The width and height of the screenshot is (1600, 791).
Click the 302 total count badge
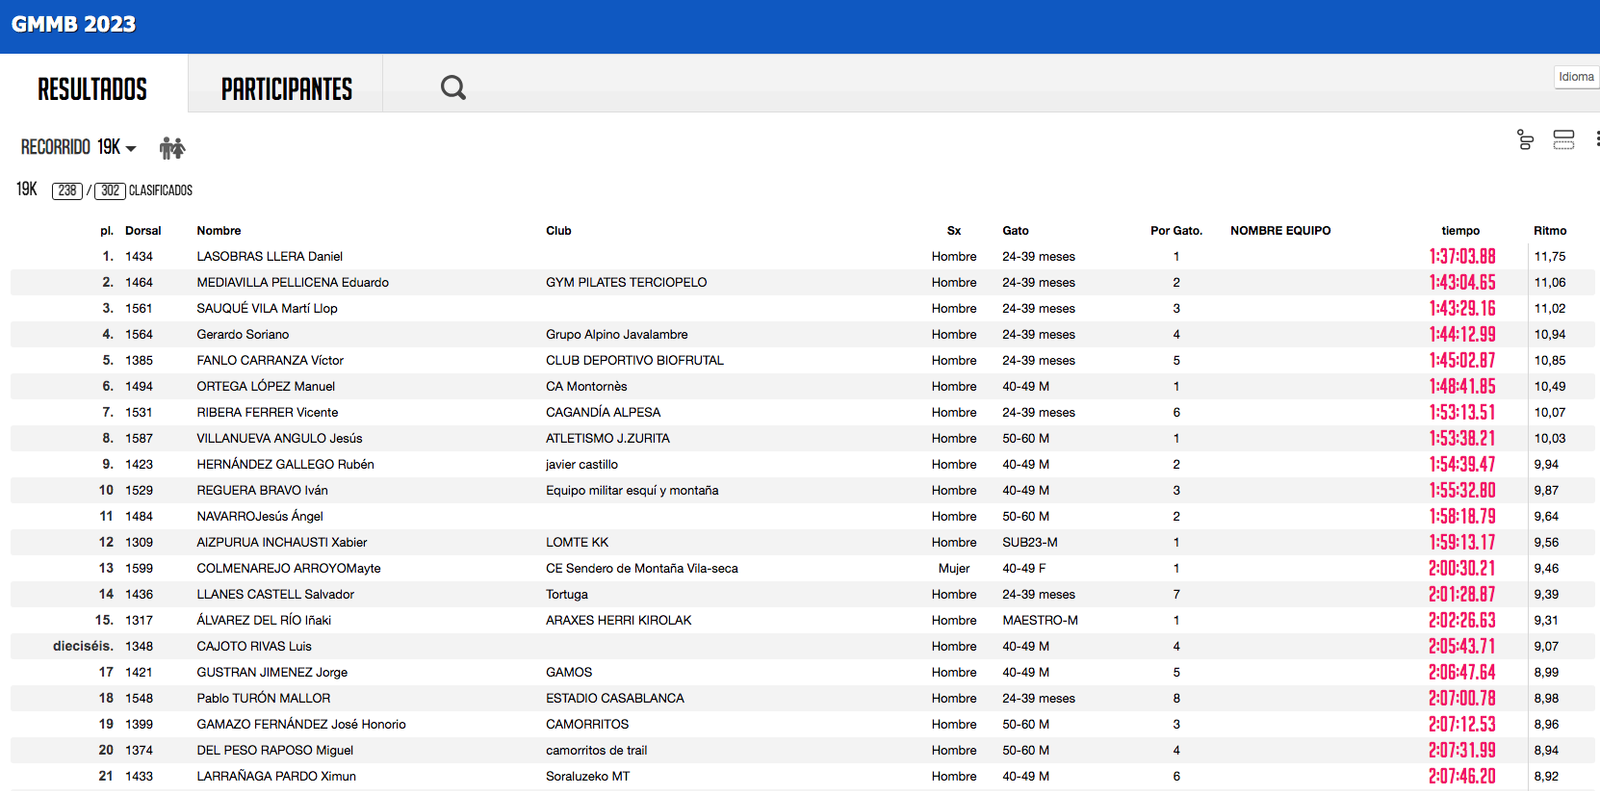(x=110, y=190)
